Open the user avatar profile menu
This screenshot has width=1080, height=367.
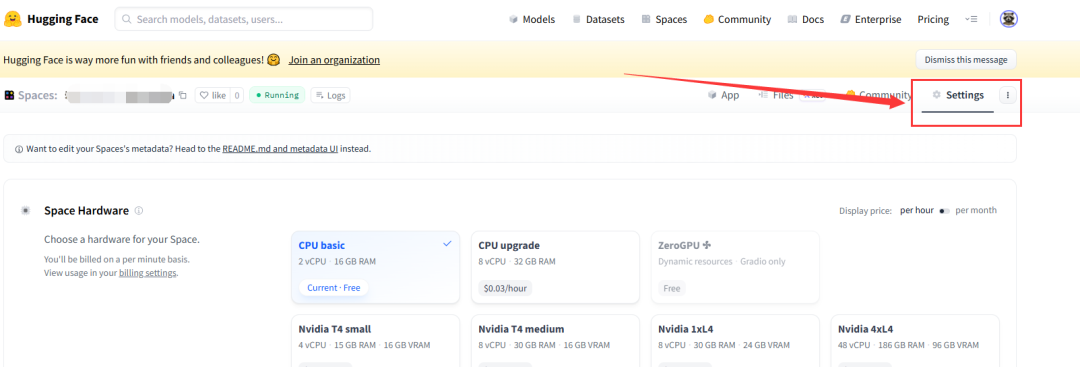pos(1009,19)
